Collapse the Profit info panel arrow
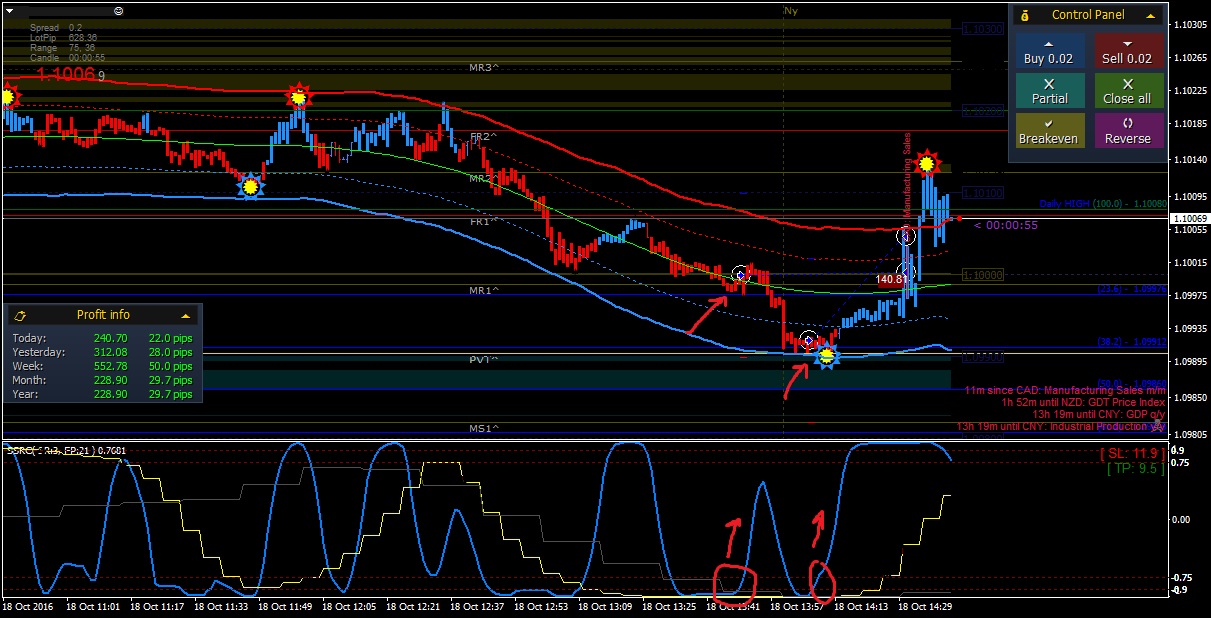Image resolution: width=1211 pixels, height=618 pixels. (185, 315)
